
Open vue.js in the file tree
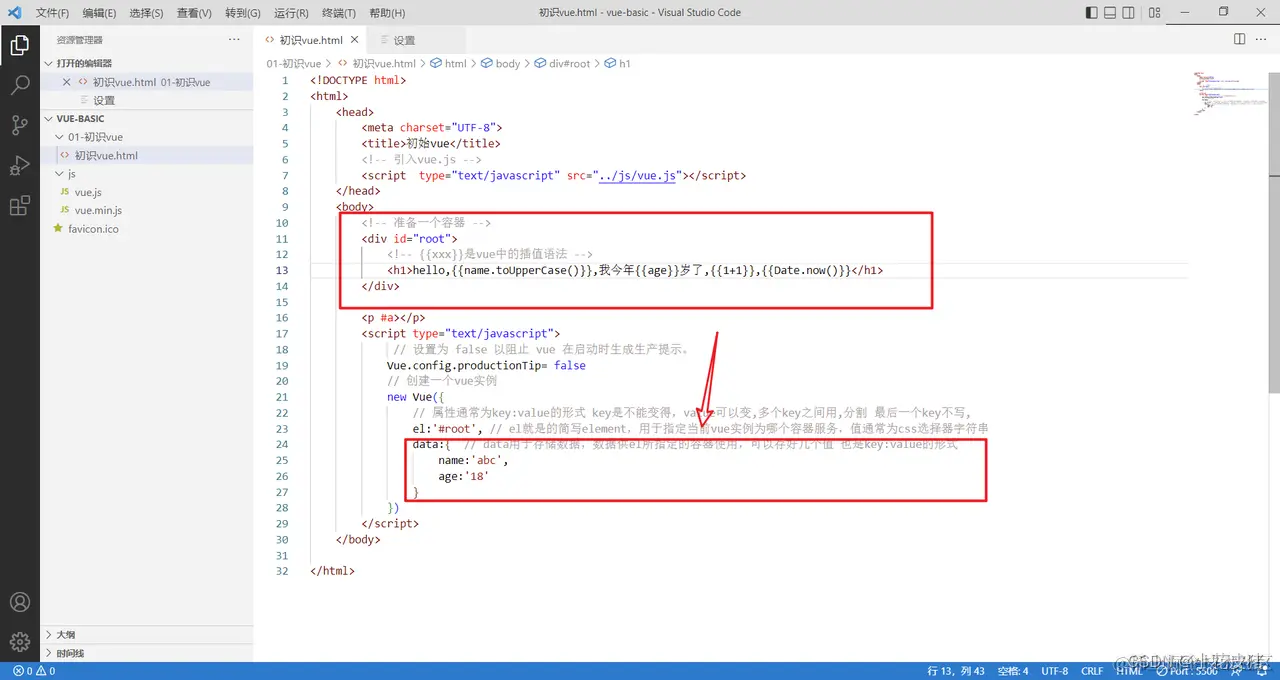point(146,192)
